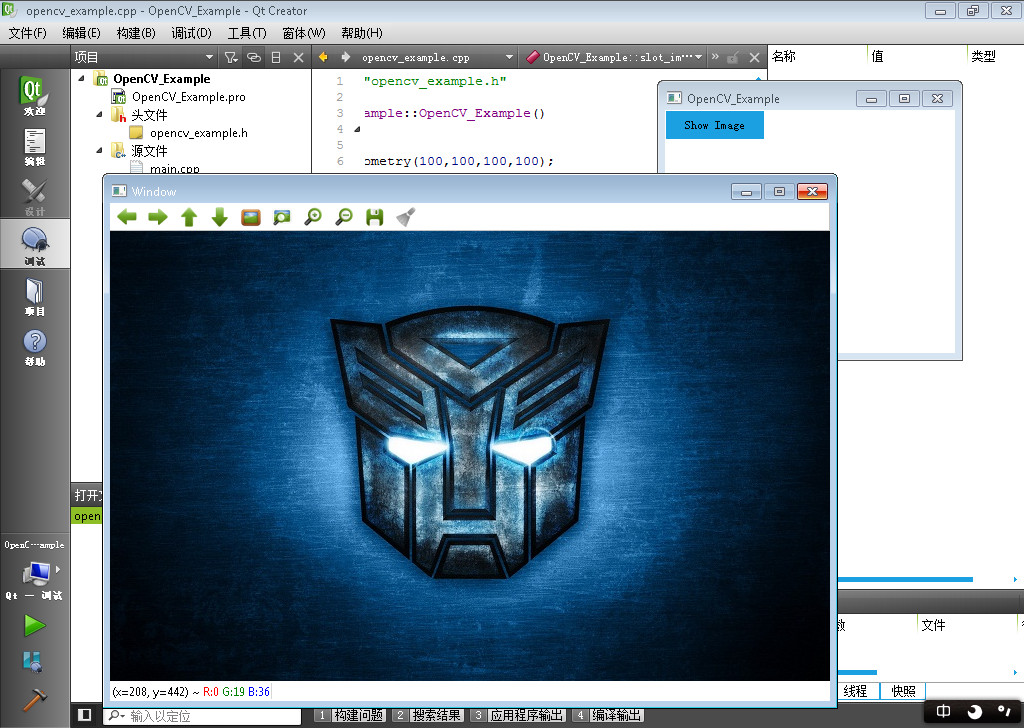Select the zoom in magnifier tool
Viewport: 1024px width, 728px height.
click(312, 217)
